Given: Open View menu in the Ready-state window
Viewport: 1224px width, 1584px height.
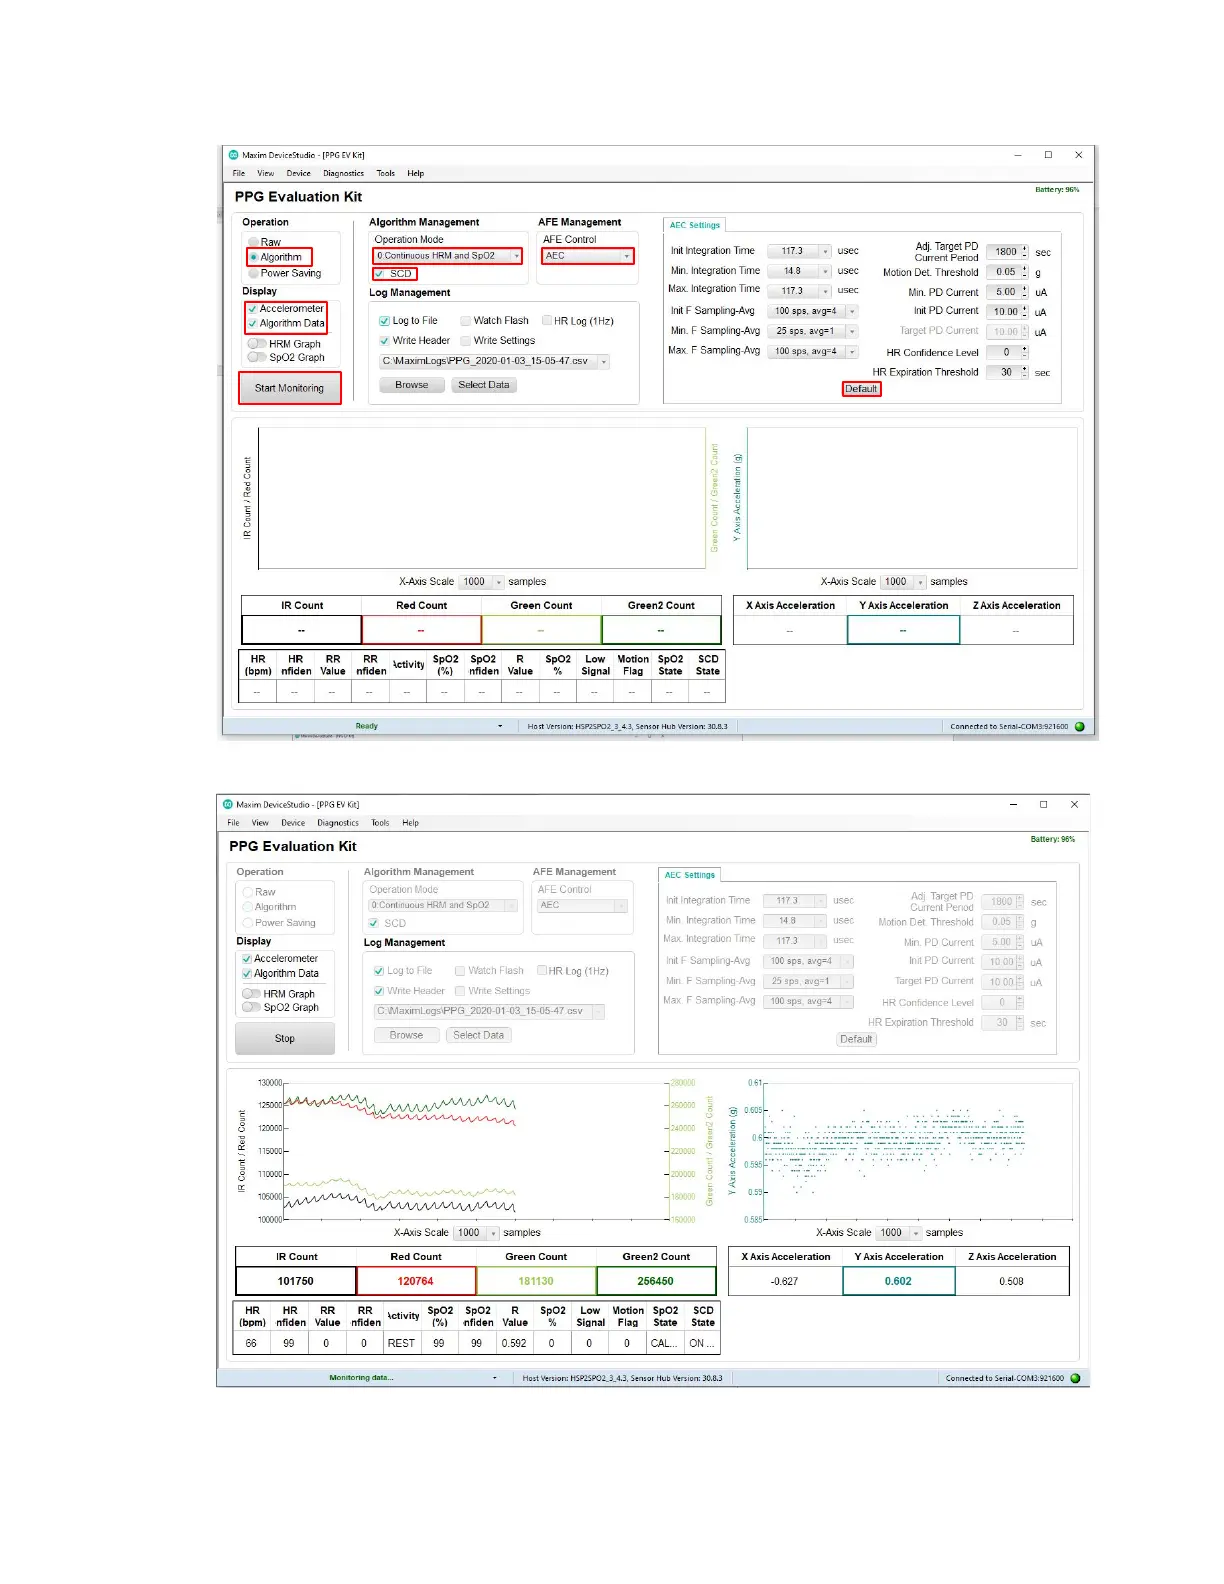Looking at the screenshot, I should 266,173.
